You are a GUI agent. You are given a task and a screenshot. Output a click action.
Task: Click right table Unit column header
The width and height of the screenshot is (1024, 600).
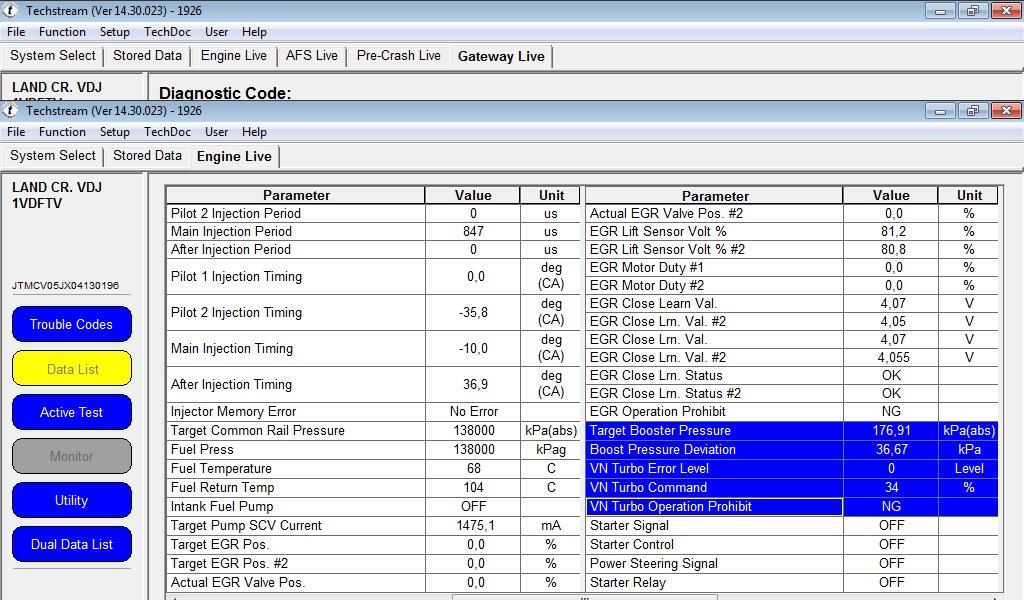pos(969,195)
